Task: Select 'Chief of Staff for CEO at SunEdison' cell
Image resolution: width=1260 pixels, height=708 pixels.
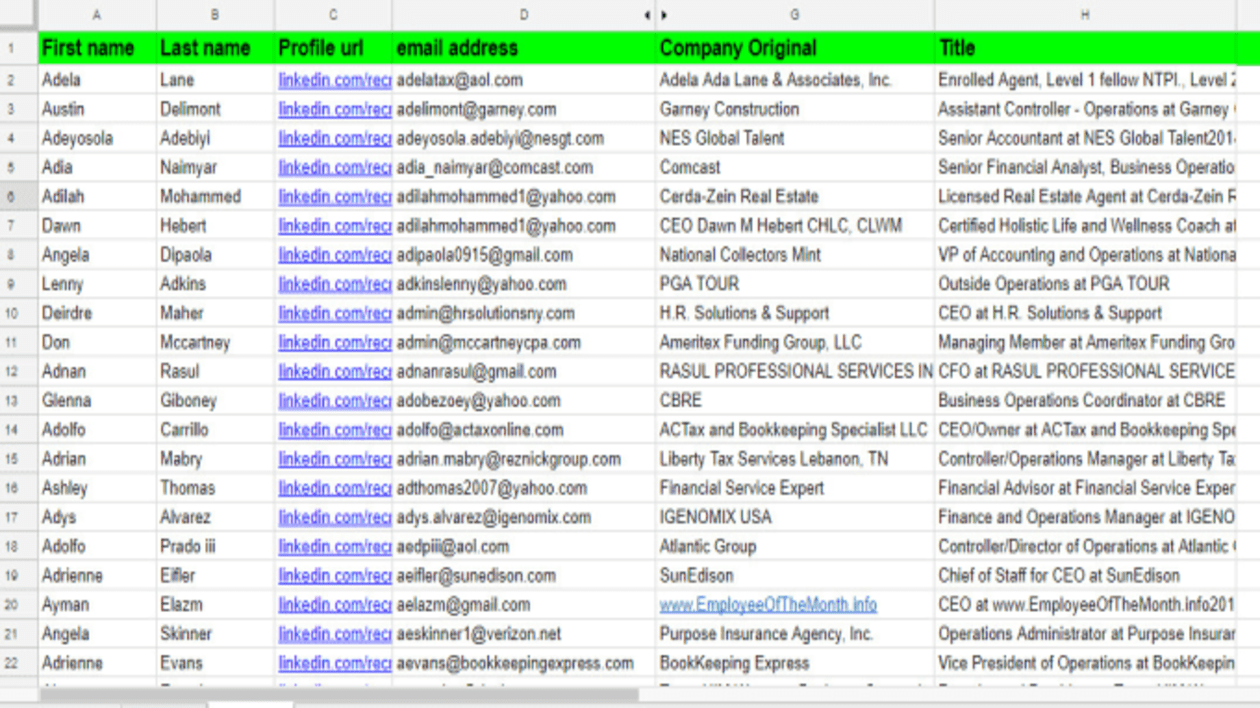Action: coord(1085,576)
